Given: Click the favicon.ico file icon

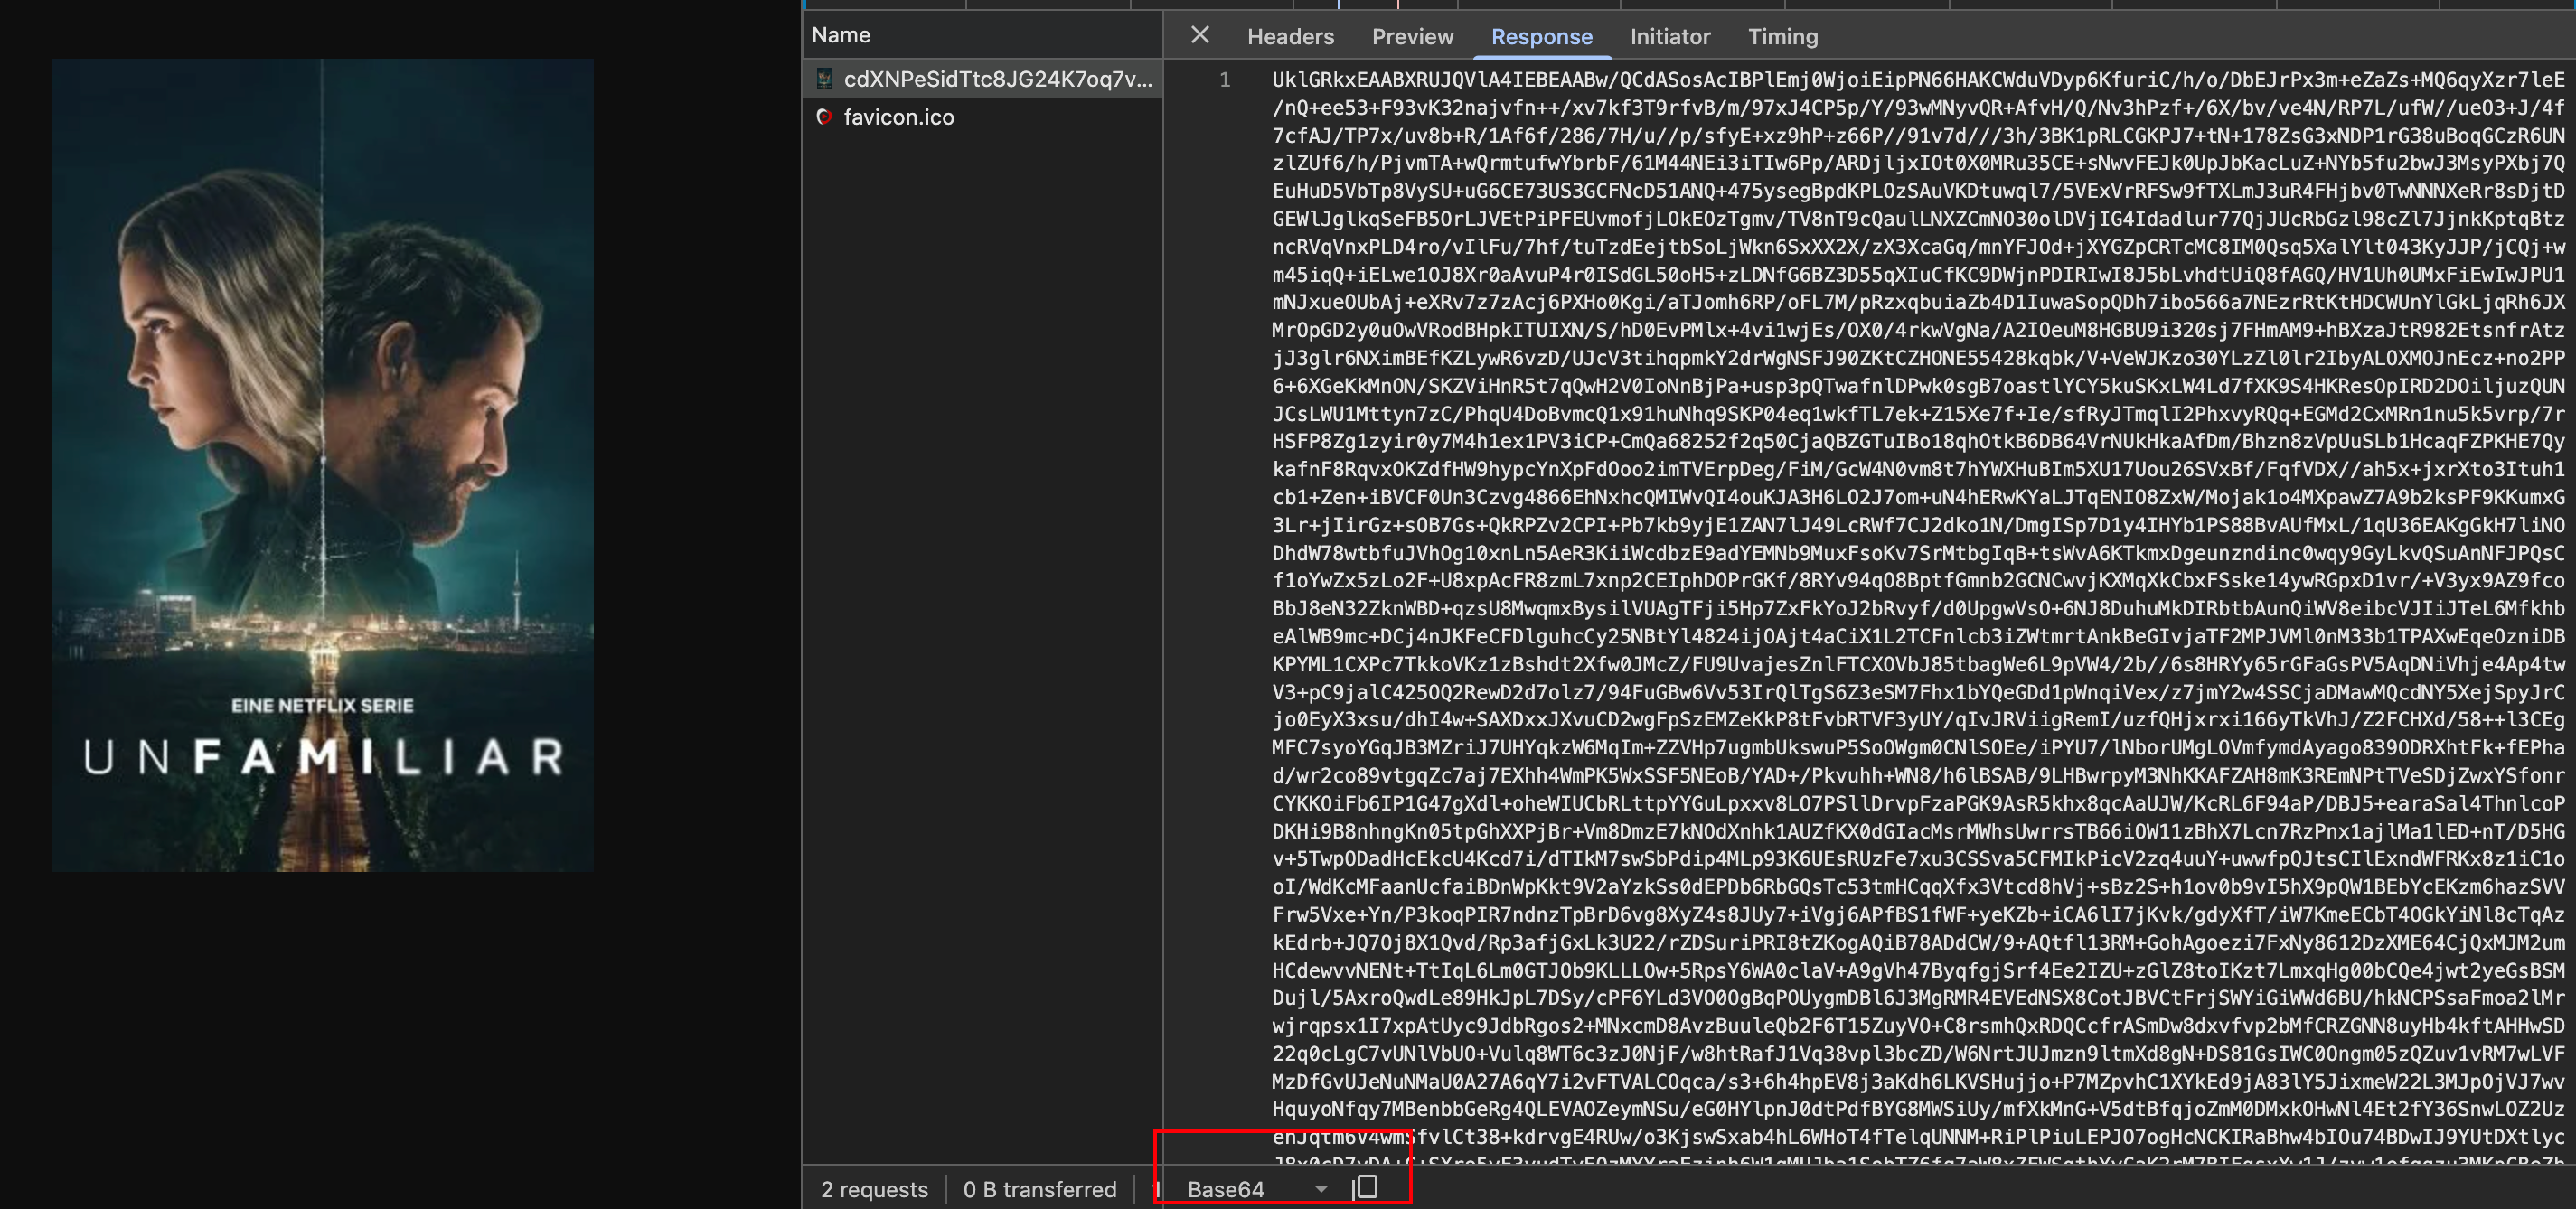Looking at the screenshot, I should point(824,117).
